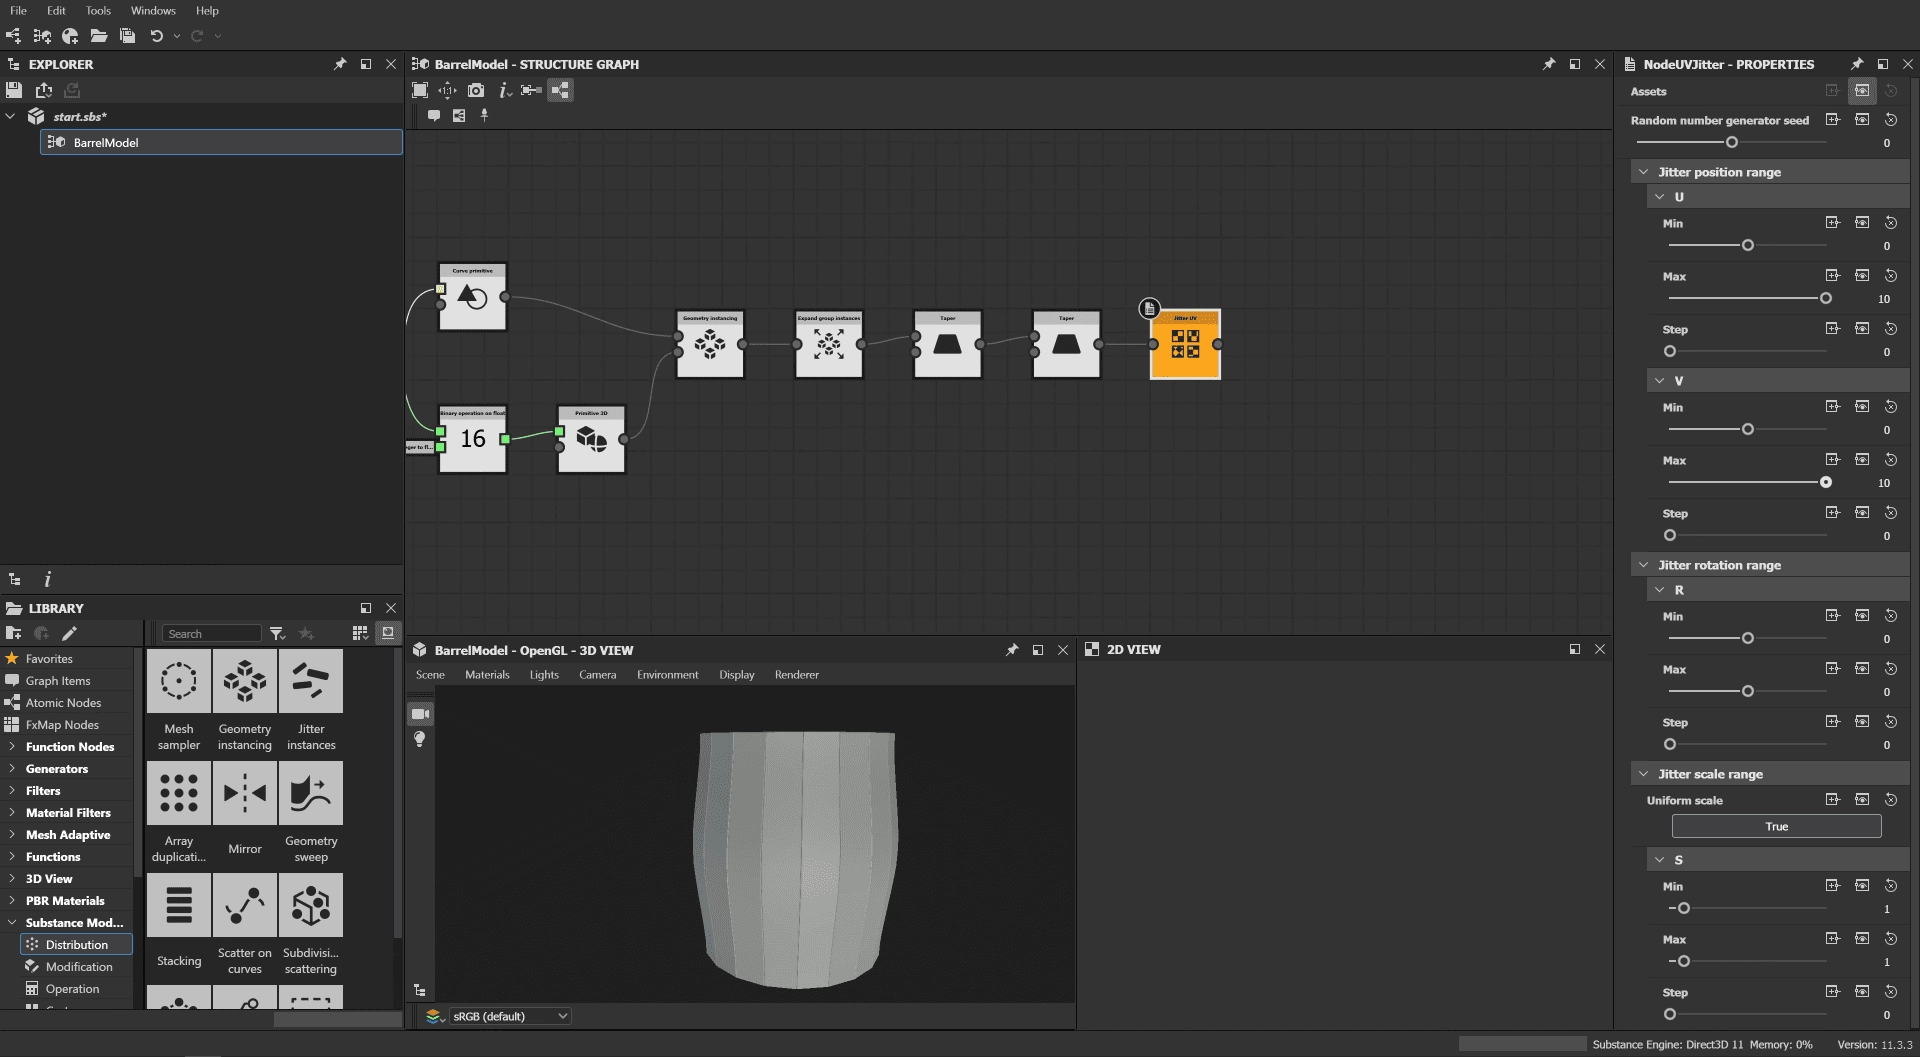
Task: Collapse Jitter position range section
Action: click(1643, 172)
